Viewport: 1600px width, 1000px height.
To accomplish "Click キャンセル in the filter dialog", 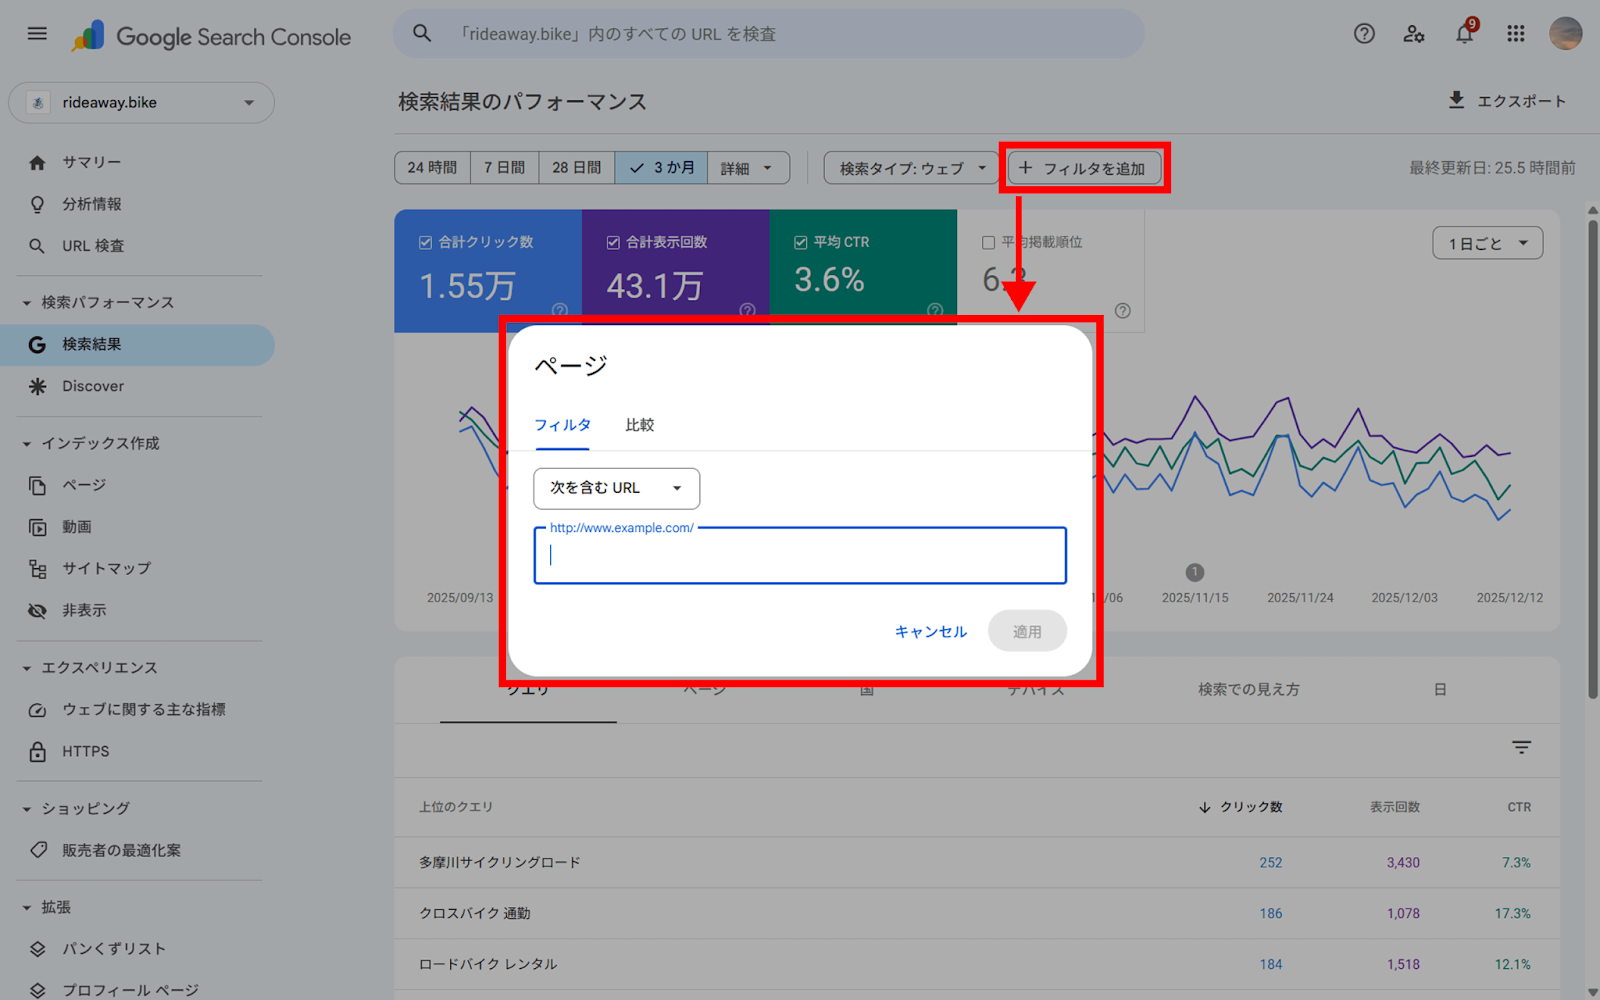I will point(929,631).
